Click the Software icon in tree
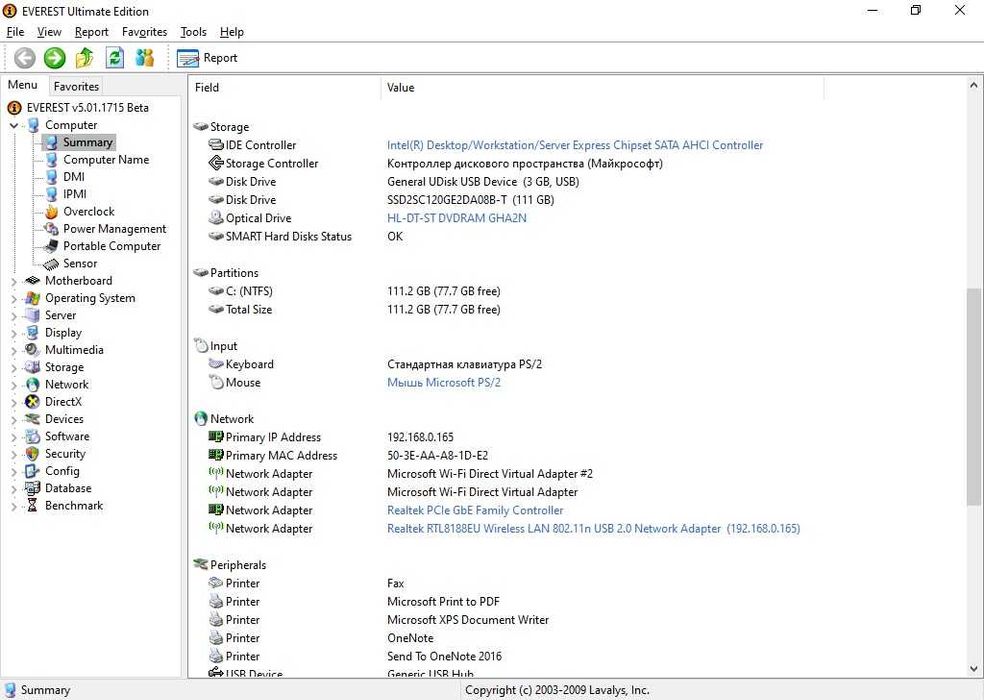The height and width of the screenshot is (700, 984). tap(32, 436)
